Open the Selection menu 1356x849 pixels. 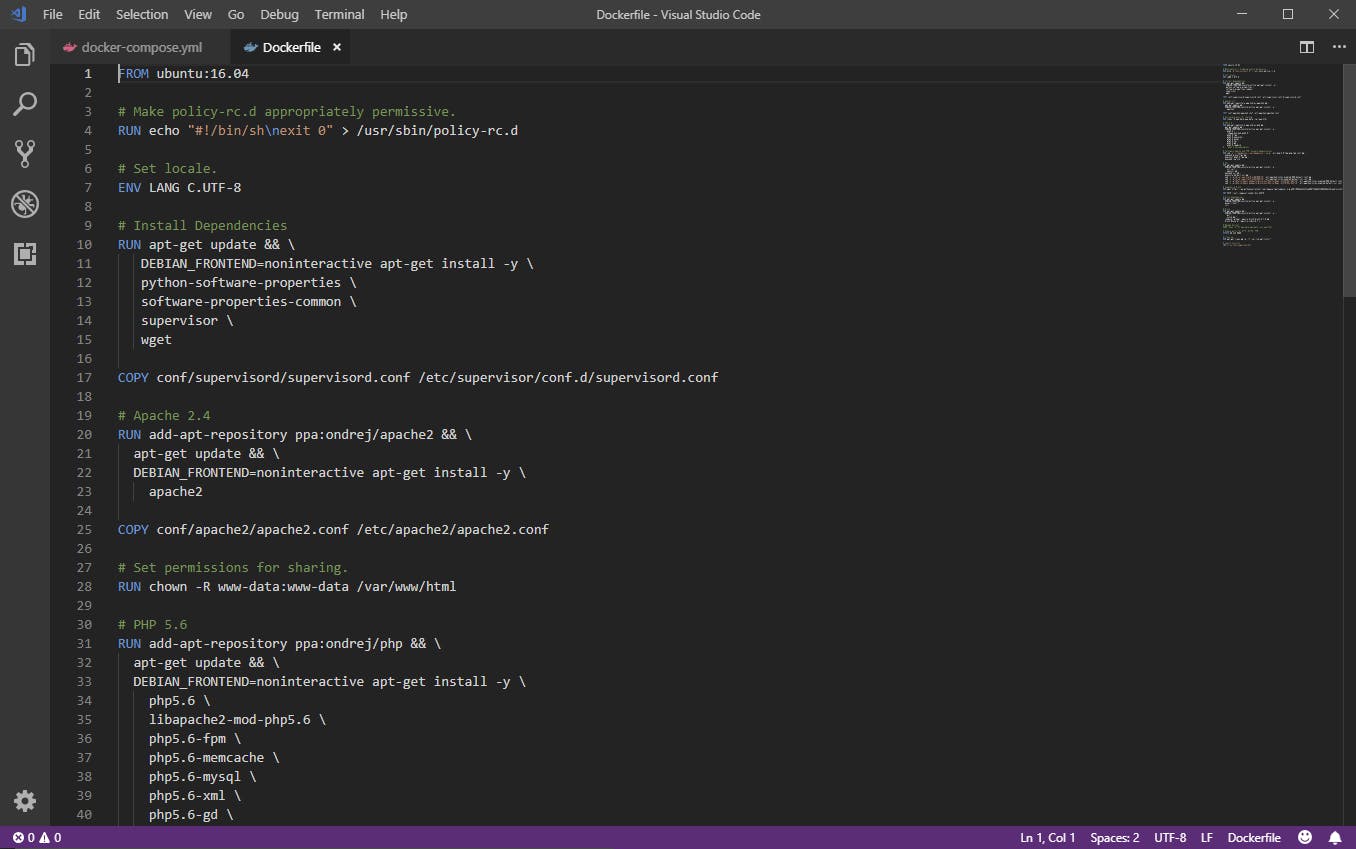tap(142, 14)
